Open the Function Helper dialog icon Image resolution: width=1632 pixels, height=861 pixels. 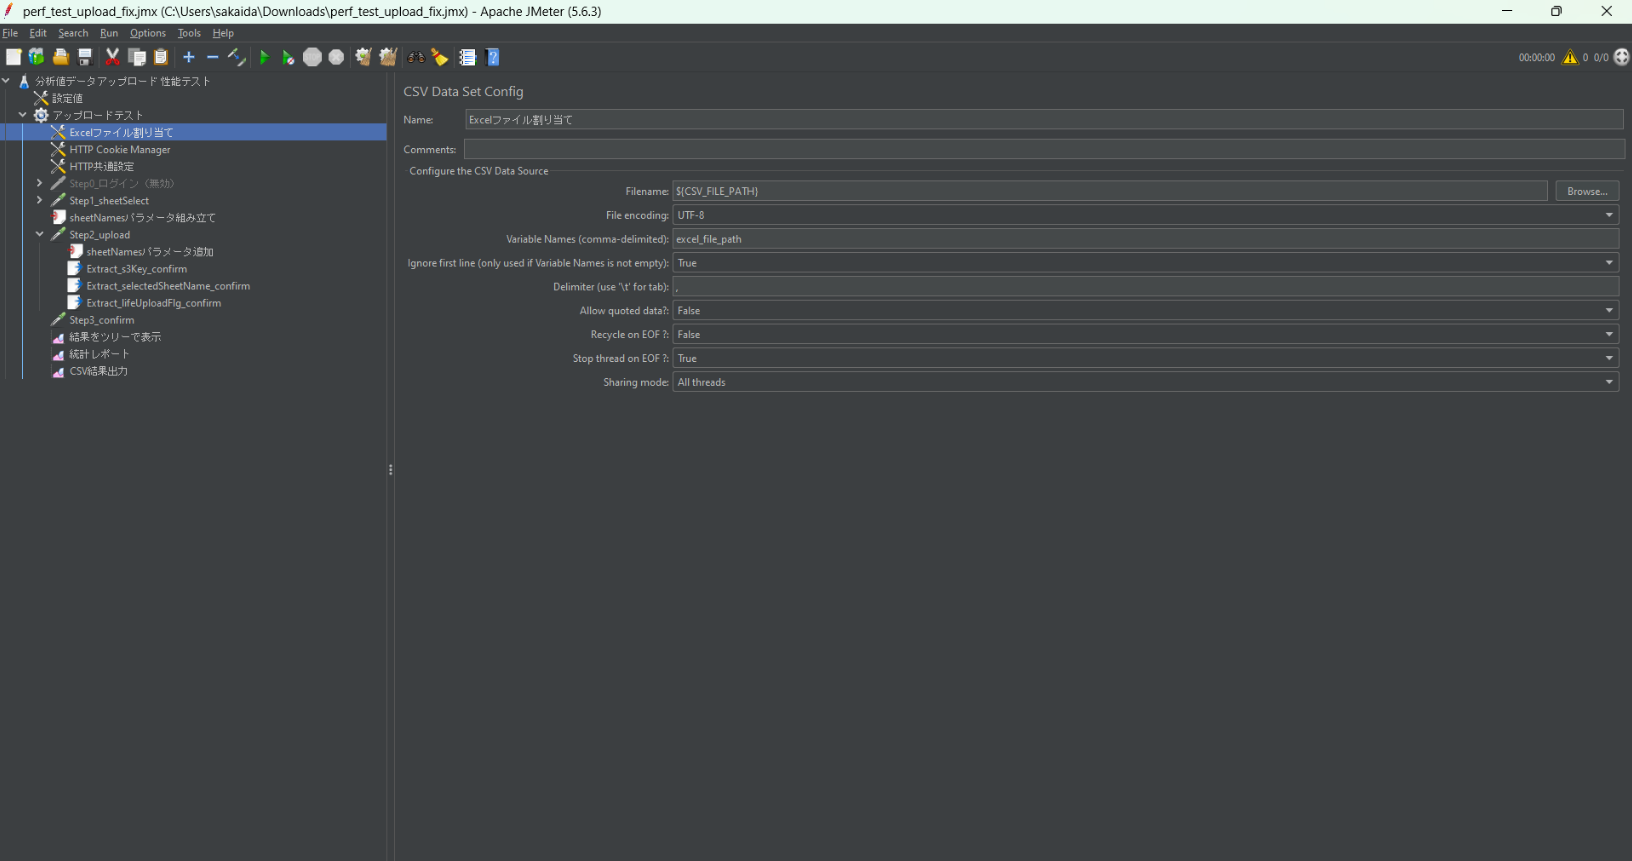pyautogui.click(x=467, y=58)
